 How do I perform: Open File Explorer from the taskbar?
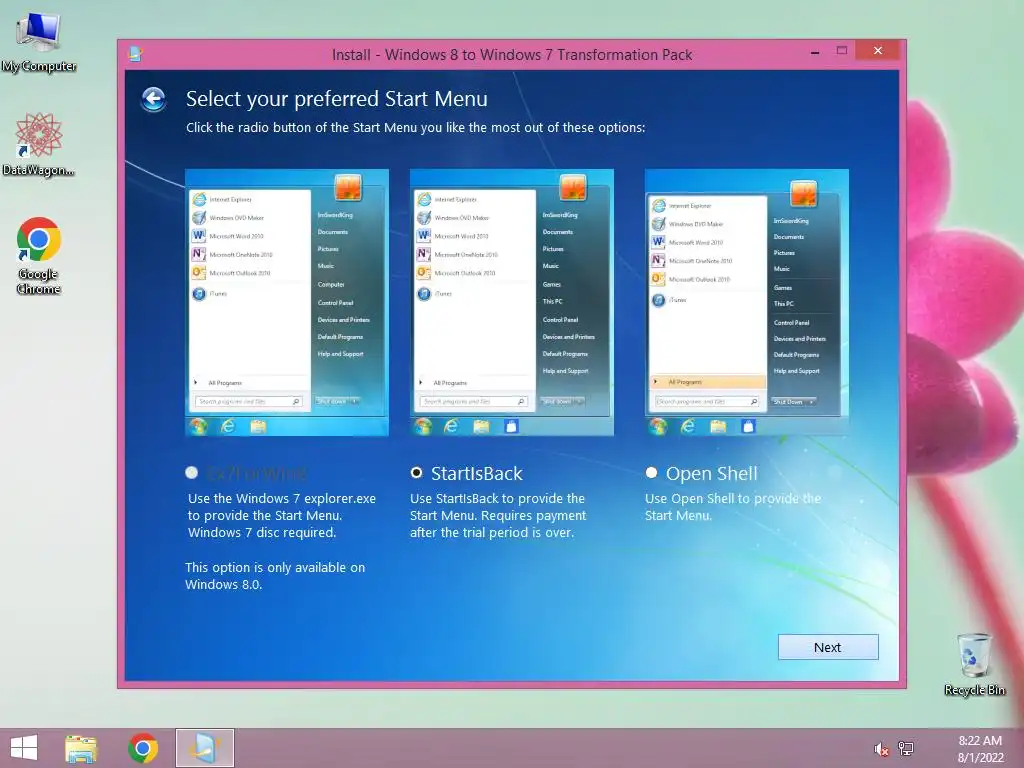coord(81,748)
